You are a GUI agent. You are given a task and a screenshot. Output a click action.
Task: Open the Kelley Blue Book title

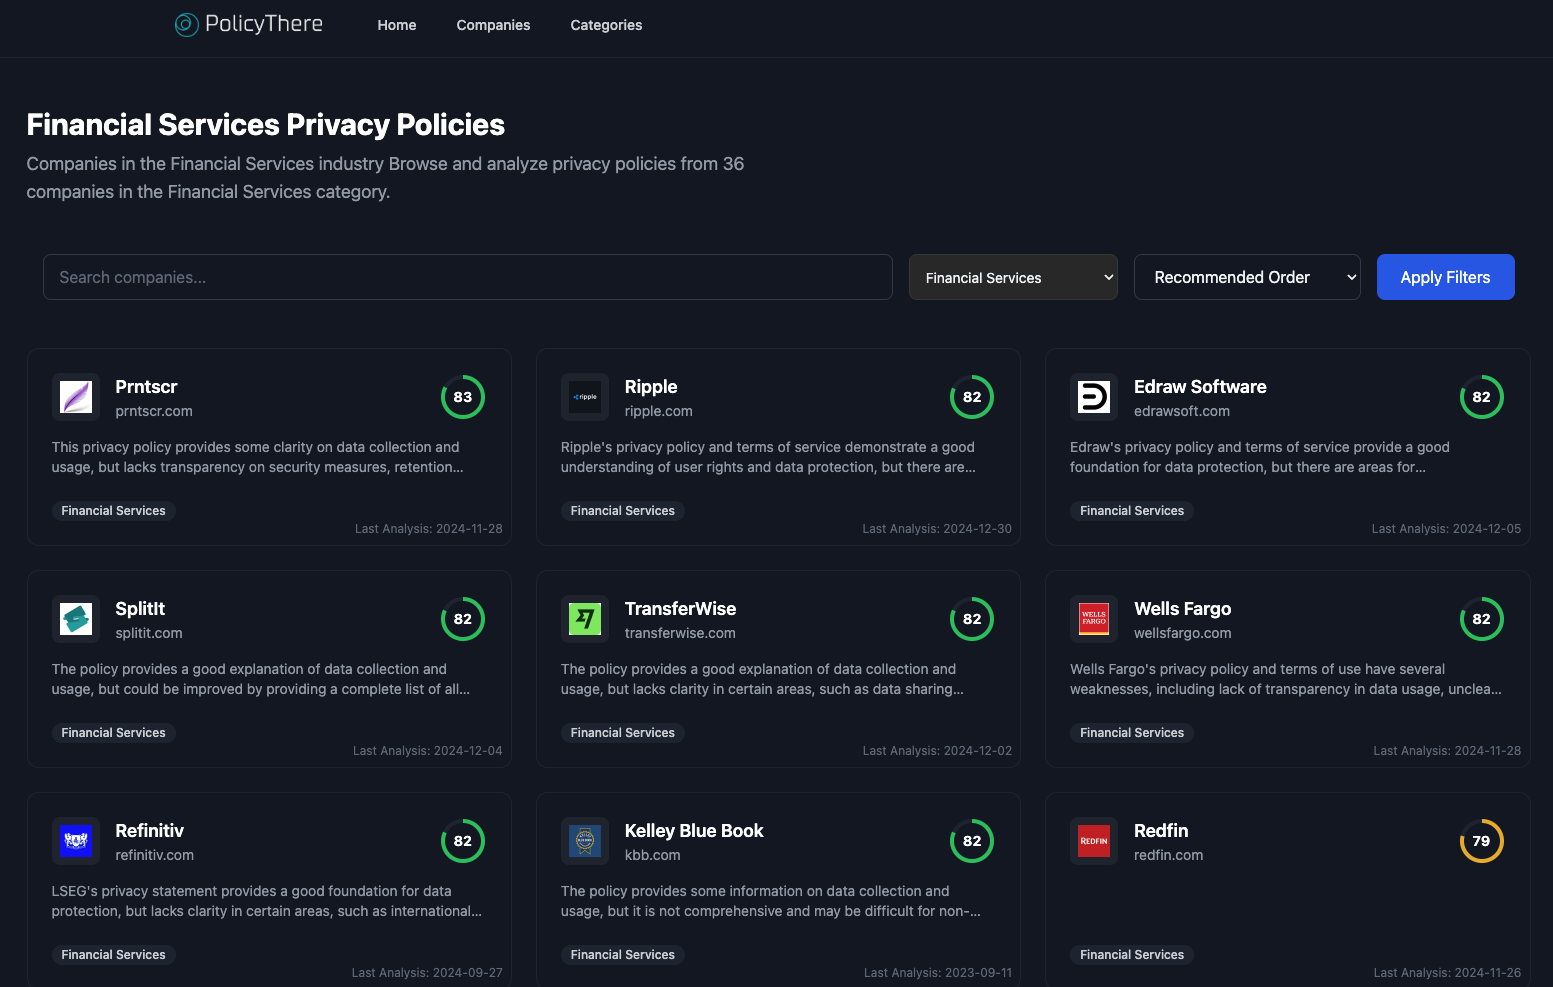click(694, 831)
